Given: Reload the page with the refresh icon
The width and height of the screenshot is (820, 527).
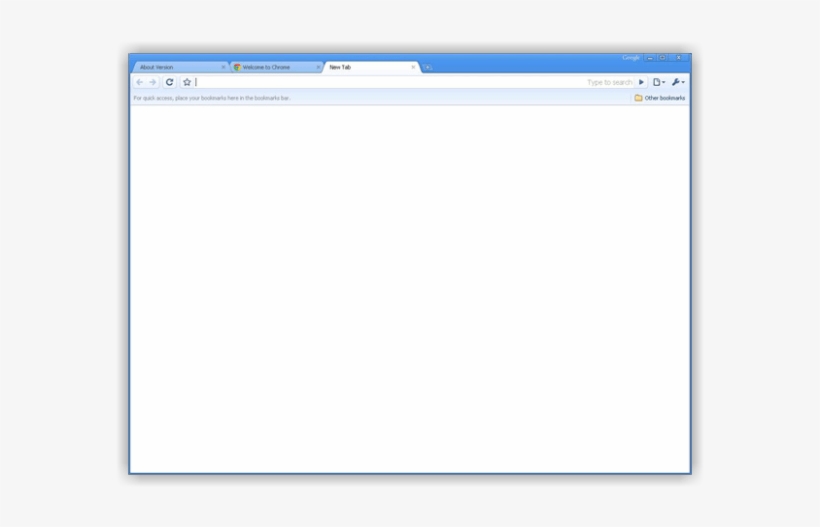Looking at the screenshot, I should [170, 82].
